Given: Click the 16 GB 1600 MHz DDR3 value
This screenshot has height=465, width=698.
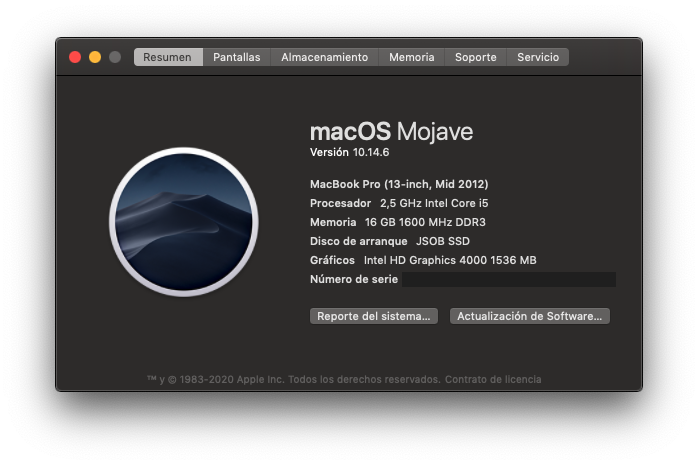Looking at the screenshot, I should [x=425, y=222].
